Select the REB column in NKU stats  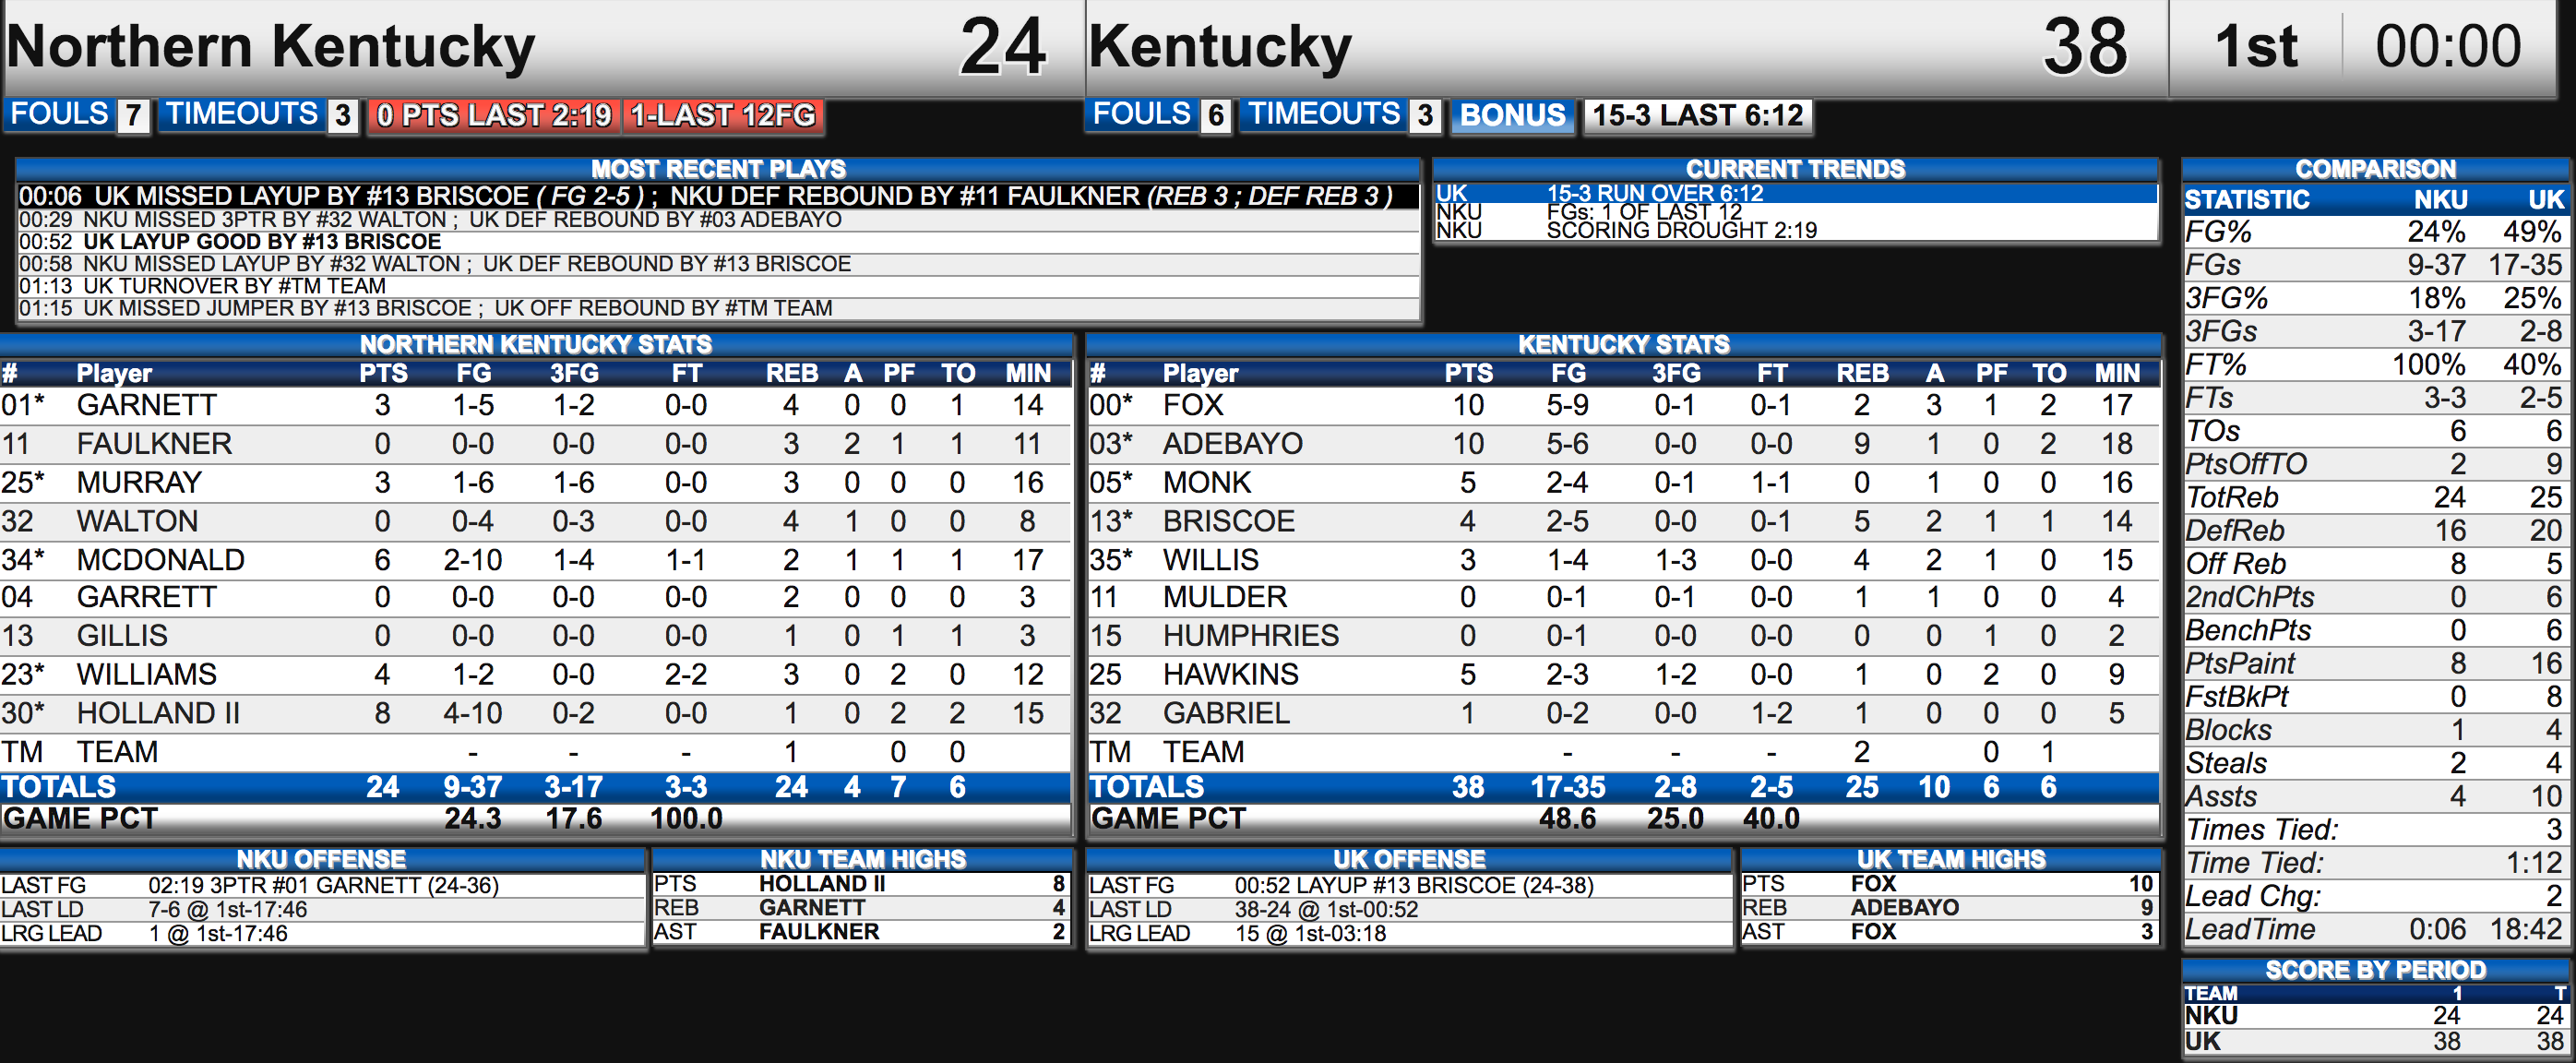[x=791, y=373]
